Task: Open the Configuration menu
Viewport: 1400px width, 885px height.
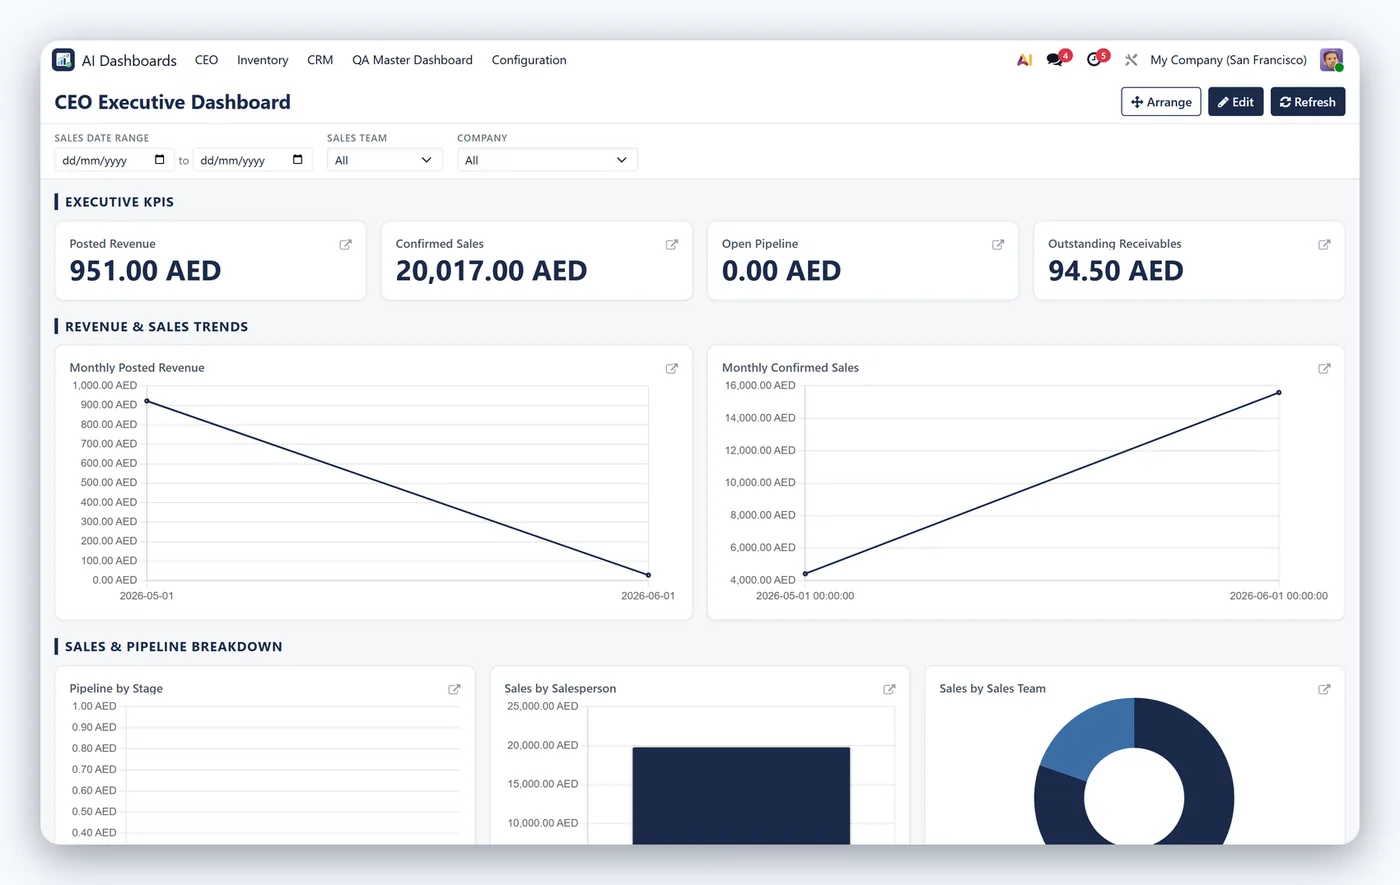Action: [x=529, y=60]
